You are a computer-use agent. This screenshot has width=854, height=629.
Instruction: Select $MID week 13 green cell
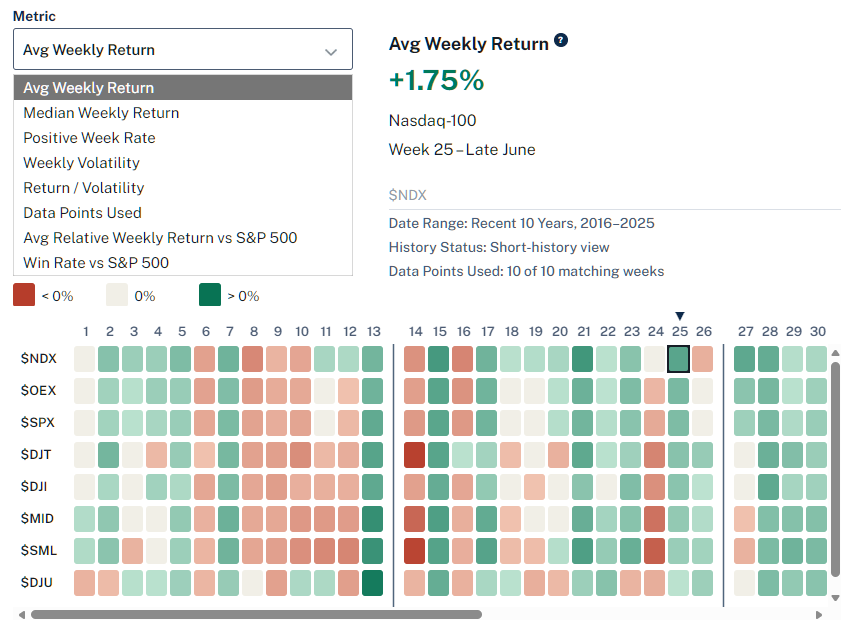pyautogui.click(x=373, y=519)
